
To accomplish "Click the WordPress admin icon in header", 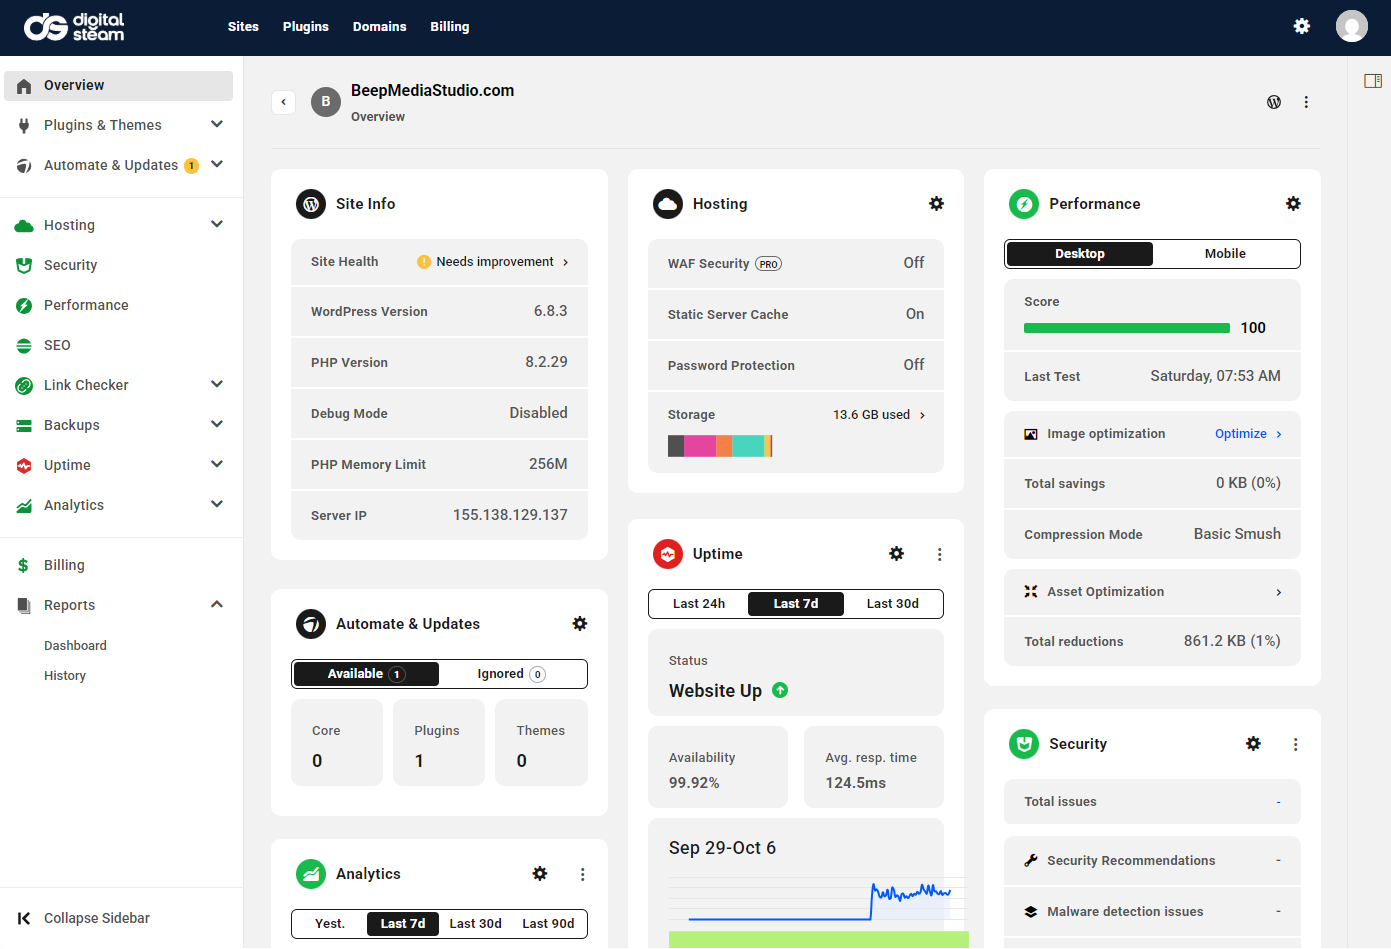I will tap(1274, 102).
